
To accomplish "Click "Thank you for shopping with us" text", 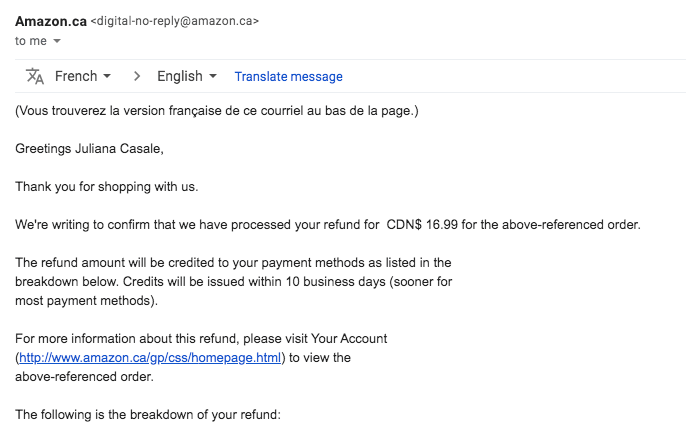I will tap(106, 187).
